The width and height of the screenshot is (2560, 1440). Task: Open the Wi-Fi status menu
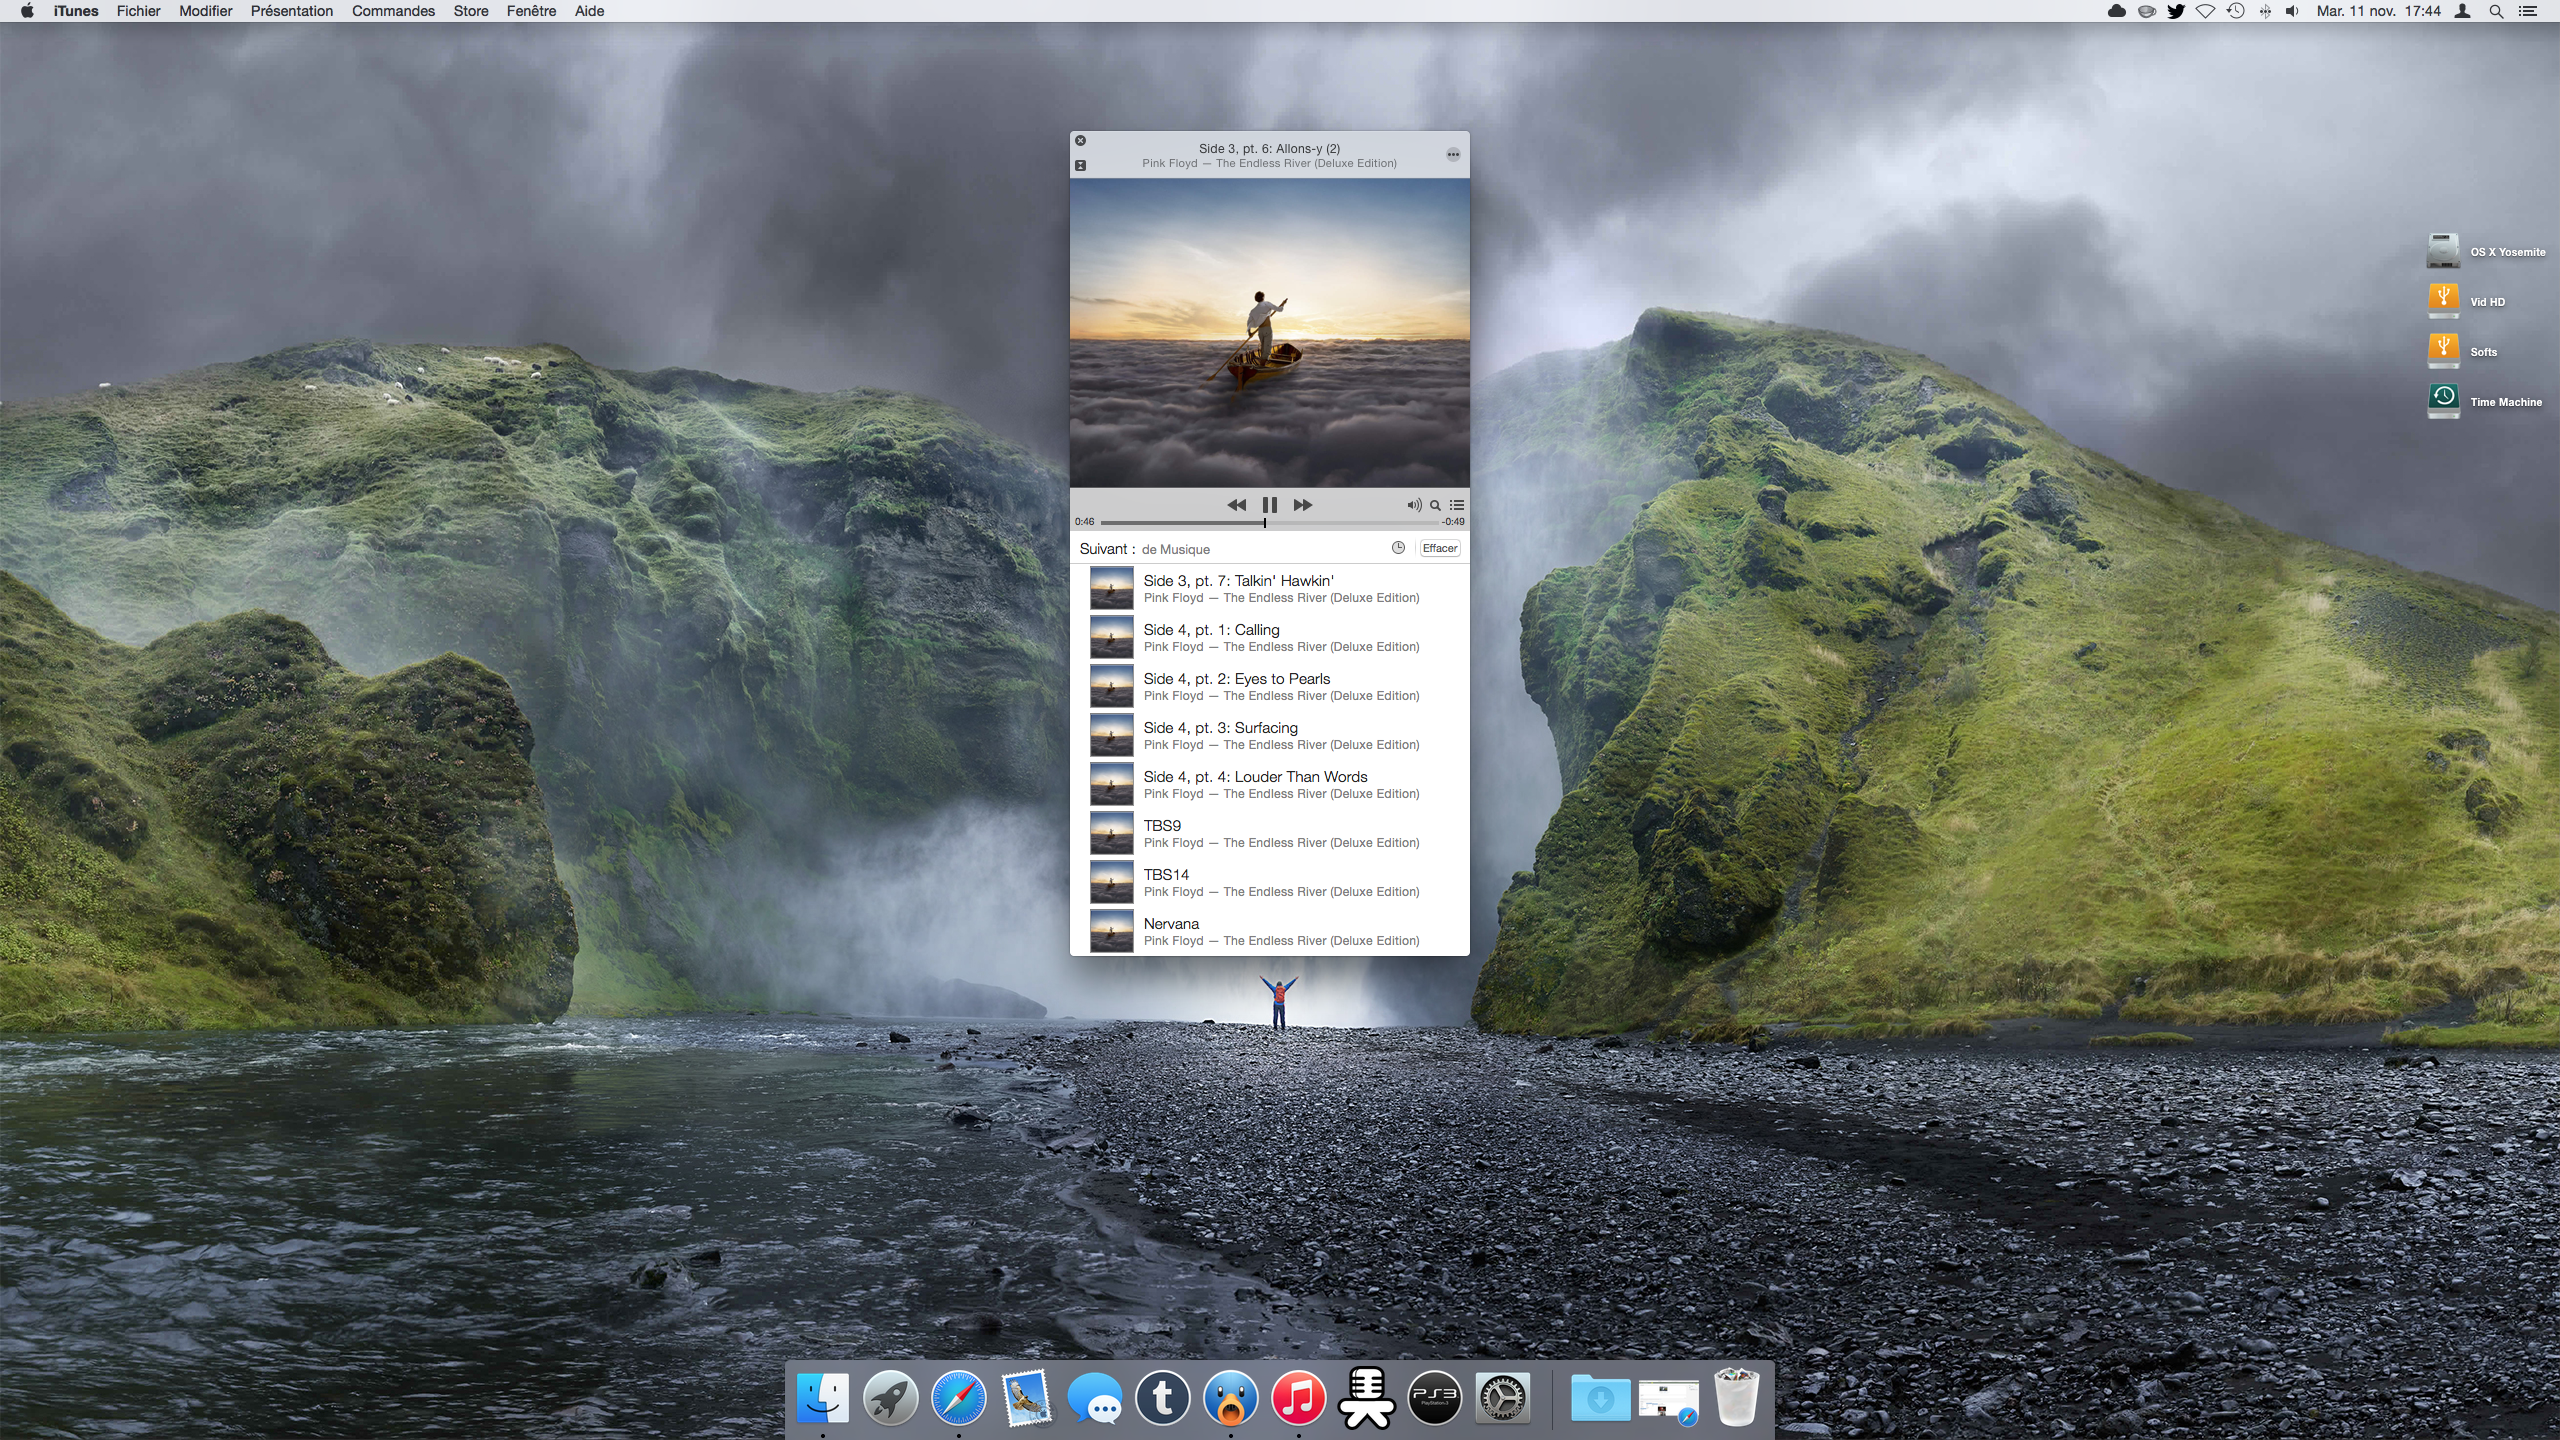(2205, 11)
